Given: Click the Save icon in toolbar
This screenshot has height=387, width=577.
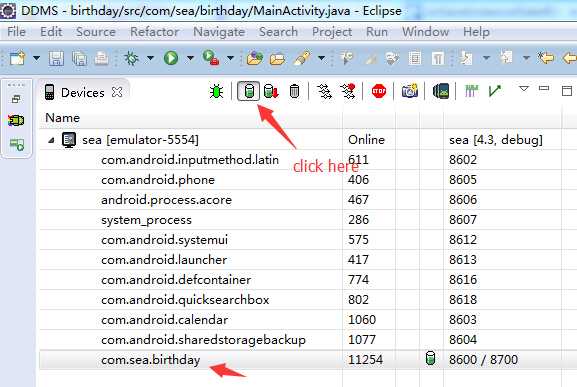Looking at the screenshot, I should 56,58.
